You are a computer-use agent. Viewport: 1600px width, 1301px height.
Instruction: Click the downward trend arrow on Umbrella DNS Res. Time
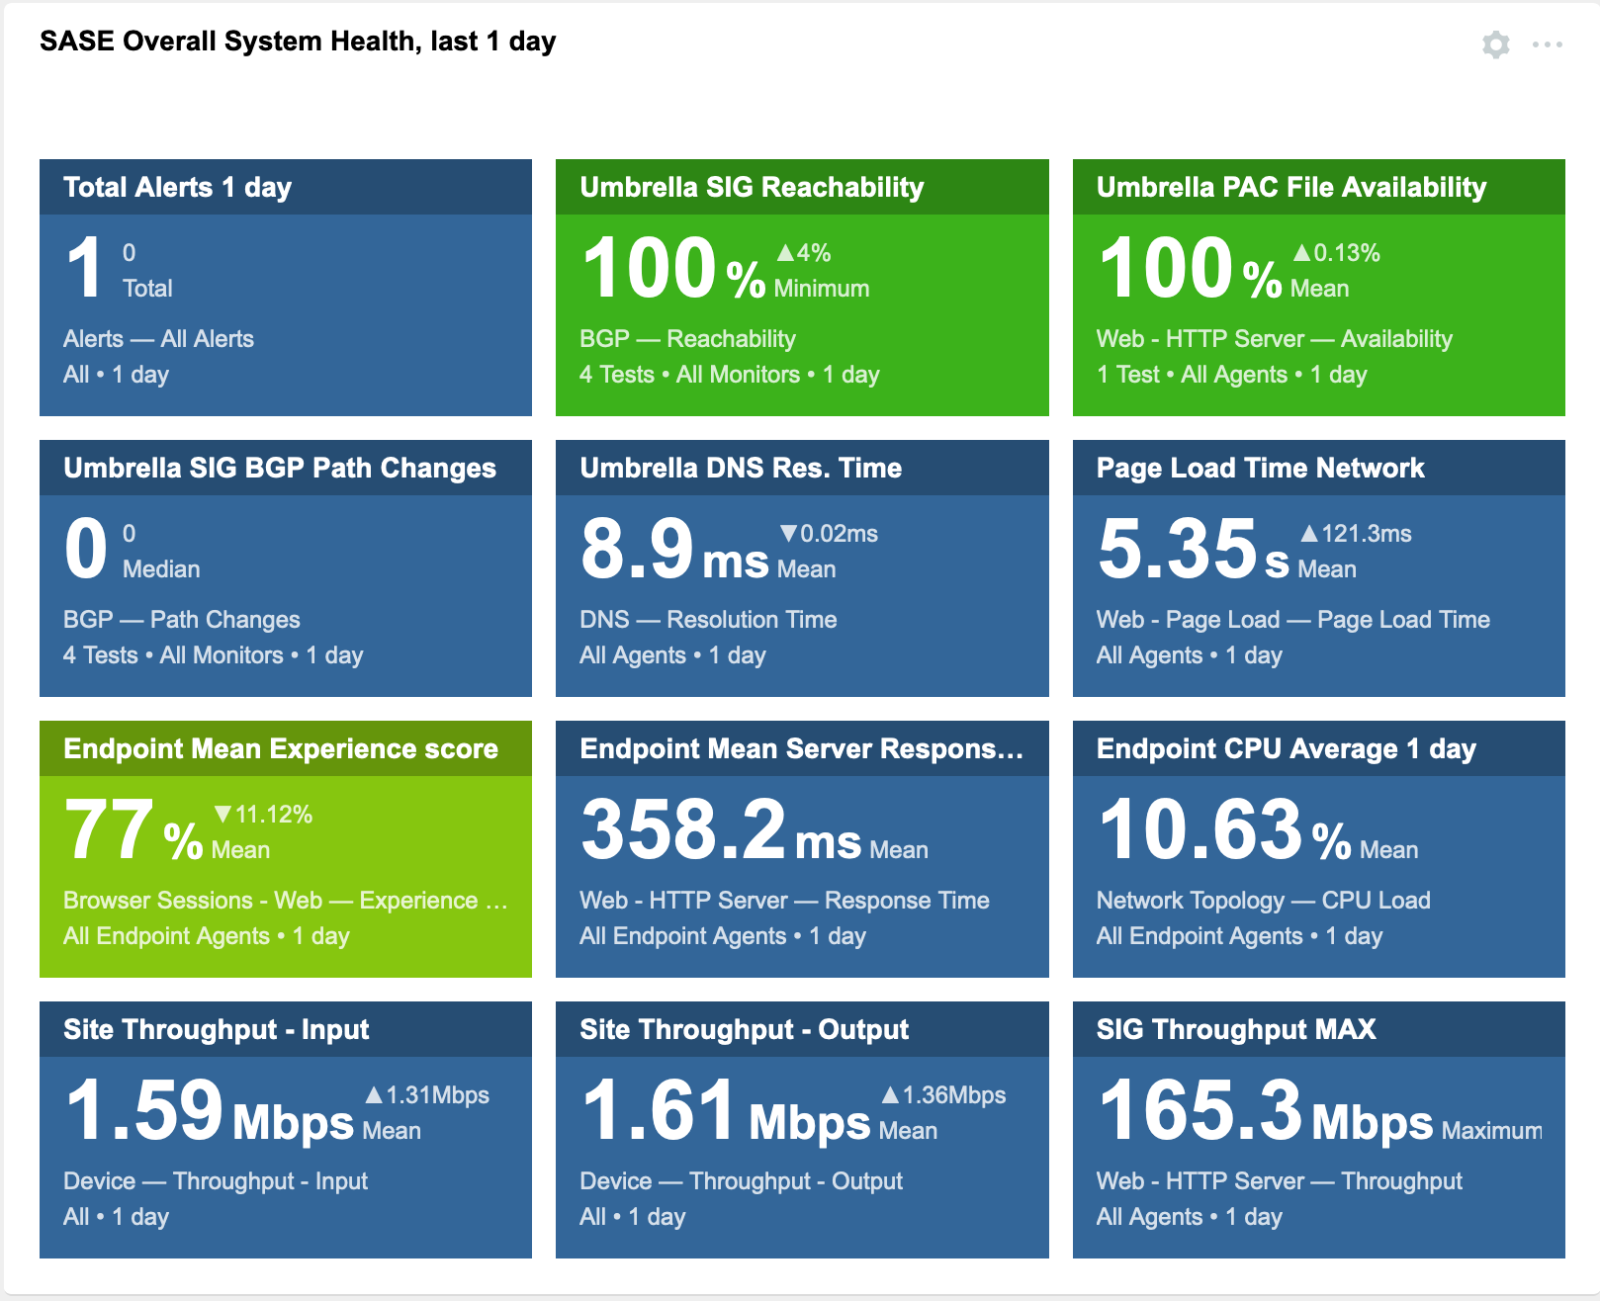coord(789,534)
